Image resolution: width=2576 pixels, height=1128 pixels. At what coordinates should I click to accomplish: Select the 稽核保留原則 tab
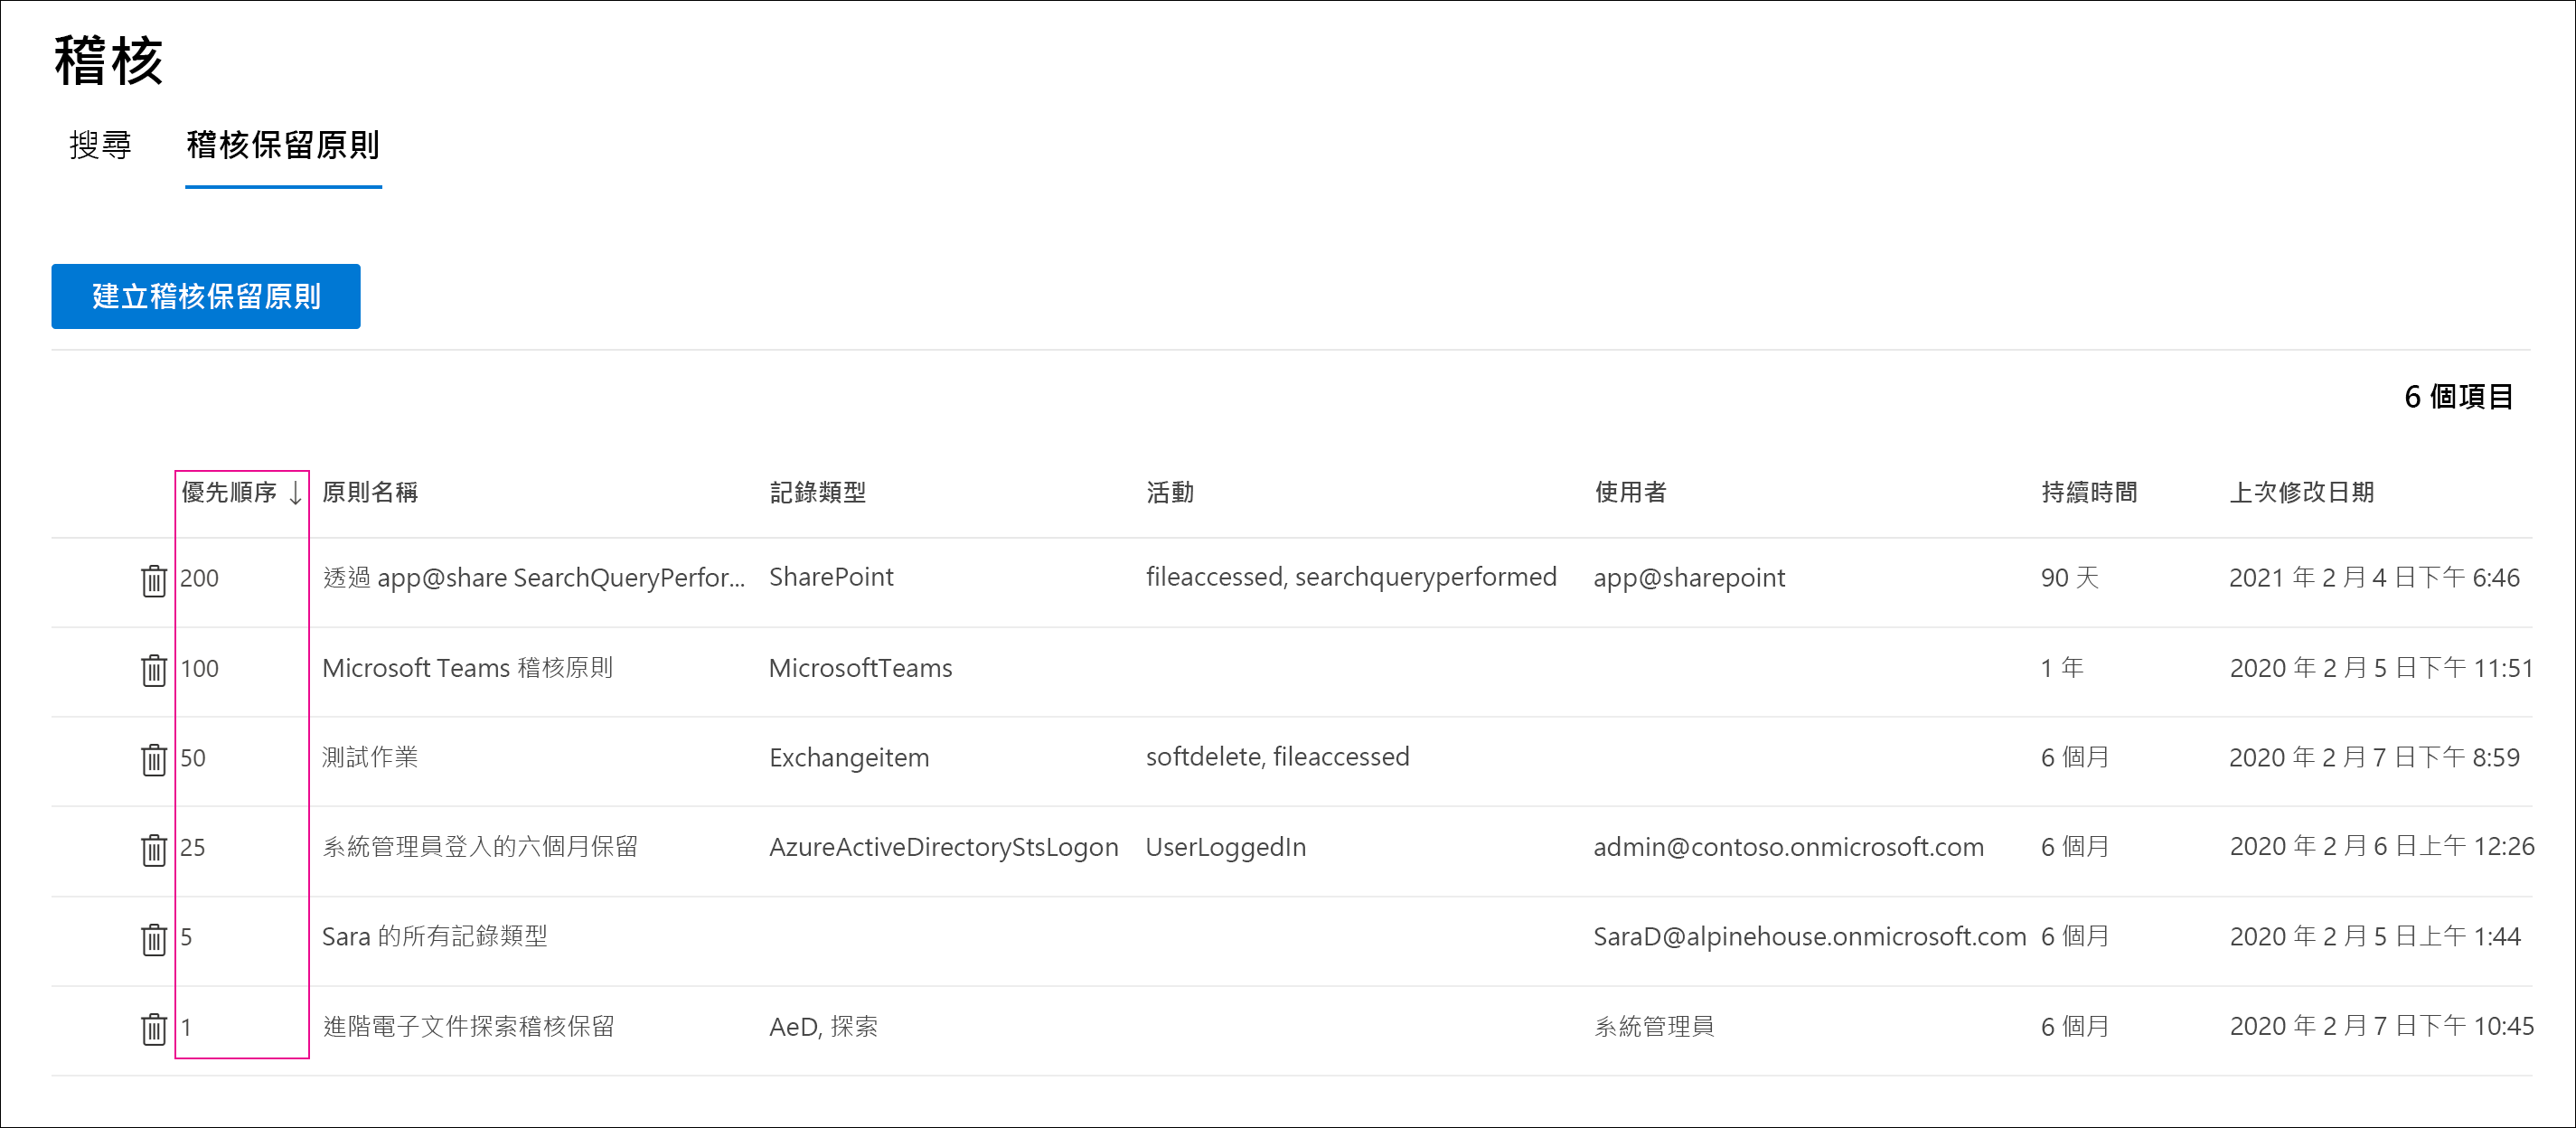(x=283, y=146)
